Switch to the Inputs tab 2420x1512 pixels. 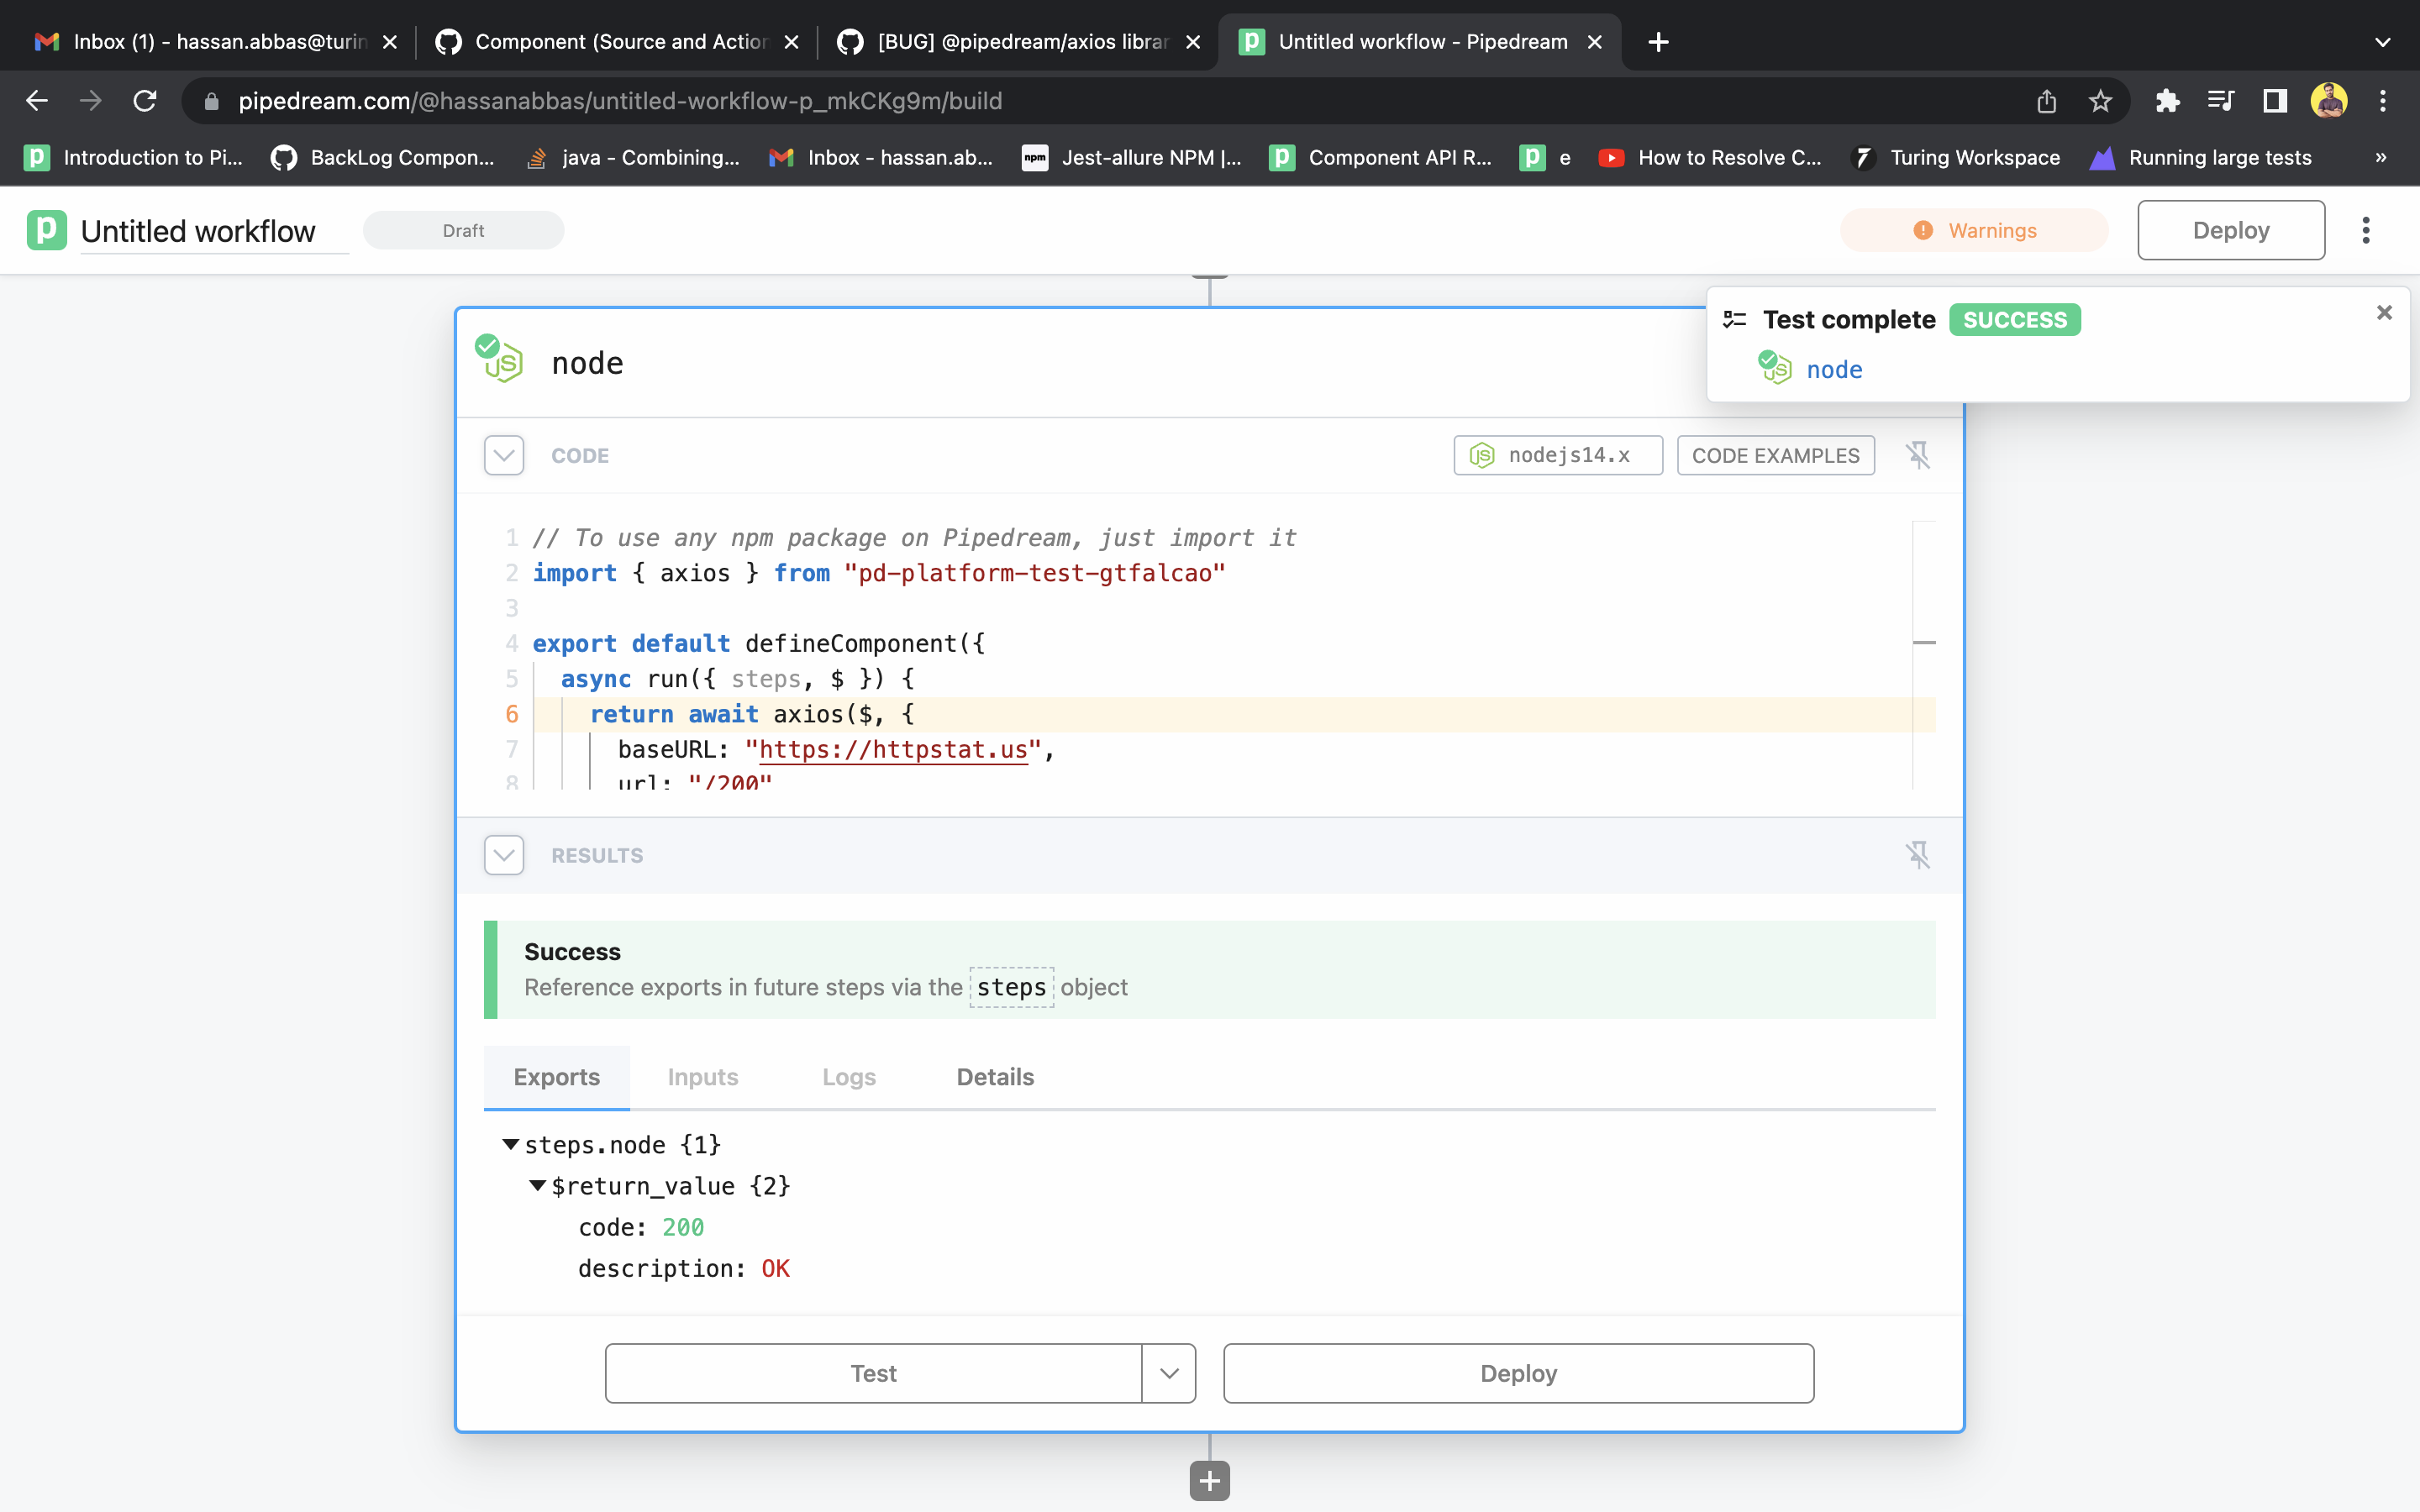703,1077
